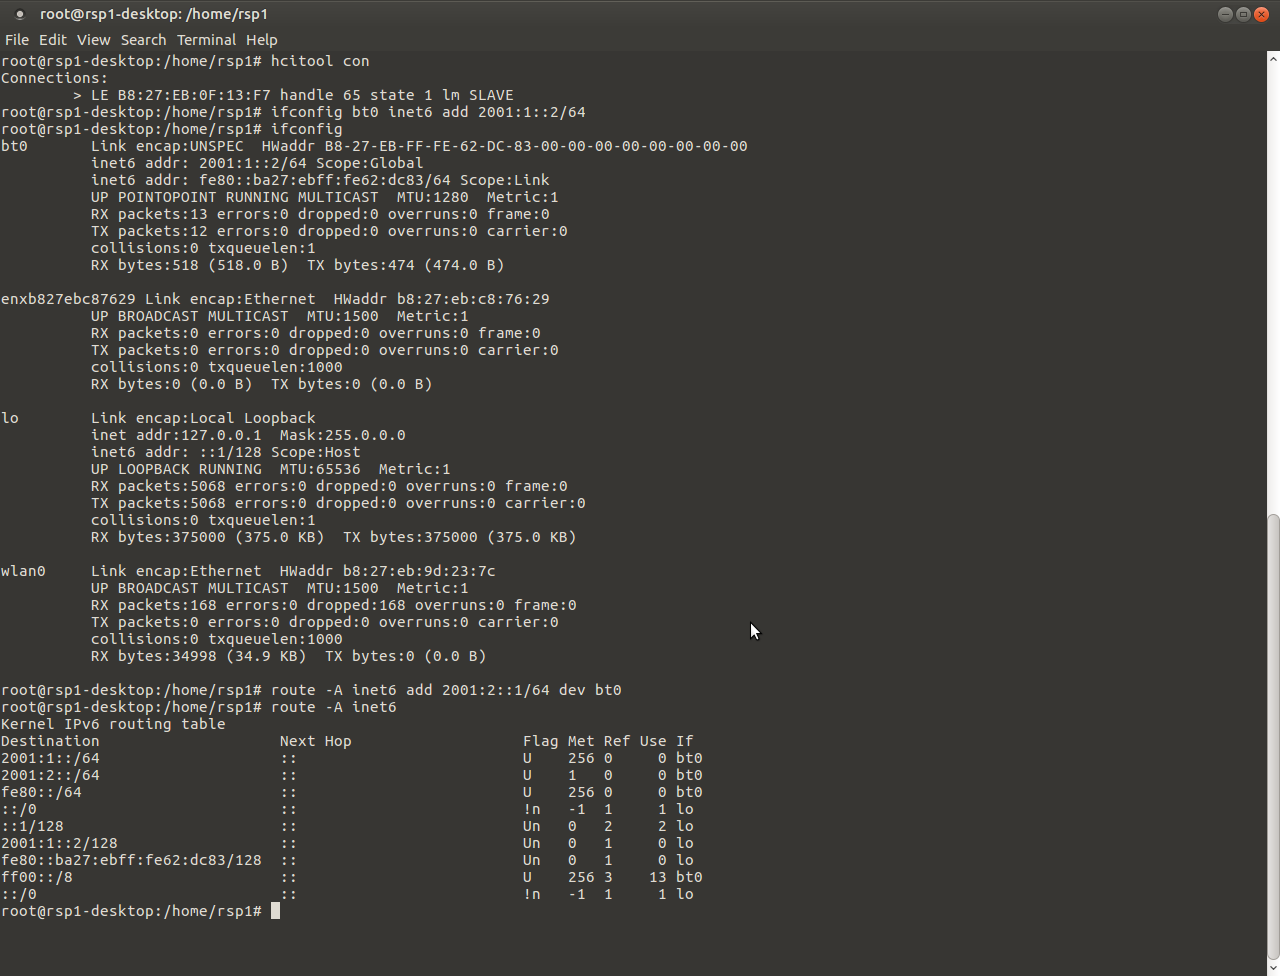Click the scrollbar down arrow
This screenshot has height=976, width=1280.
[x=1273, y=969]
